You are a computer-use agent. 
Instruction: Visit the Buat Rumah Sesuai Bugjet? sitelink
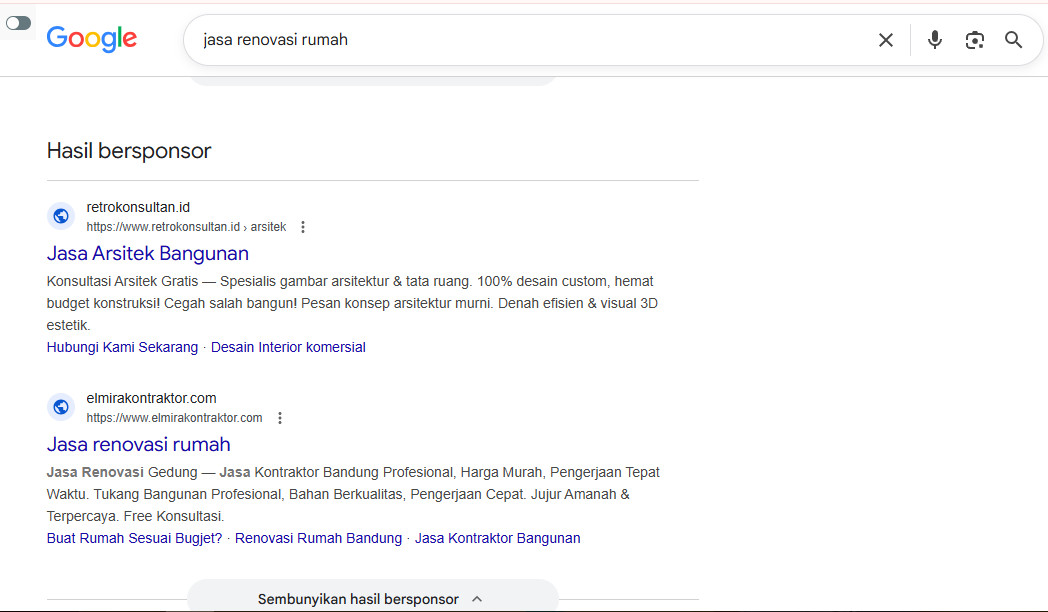(x=134, y=539)
